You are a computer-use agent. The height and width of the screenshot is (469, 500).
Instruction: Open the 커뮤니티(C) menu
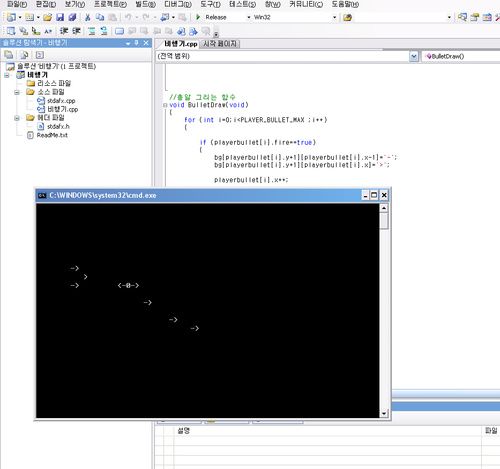click(306, 4)
